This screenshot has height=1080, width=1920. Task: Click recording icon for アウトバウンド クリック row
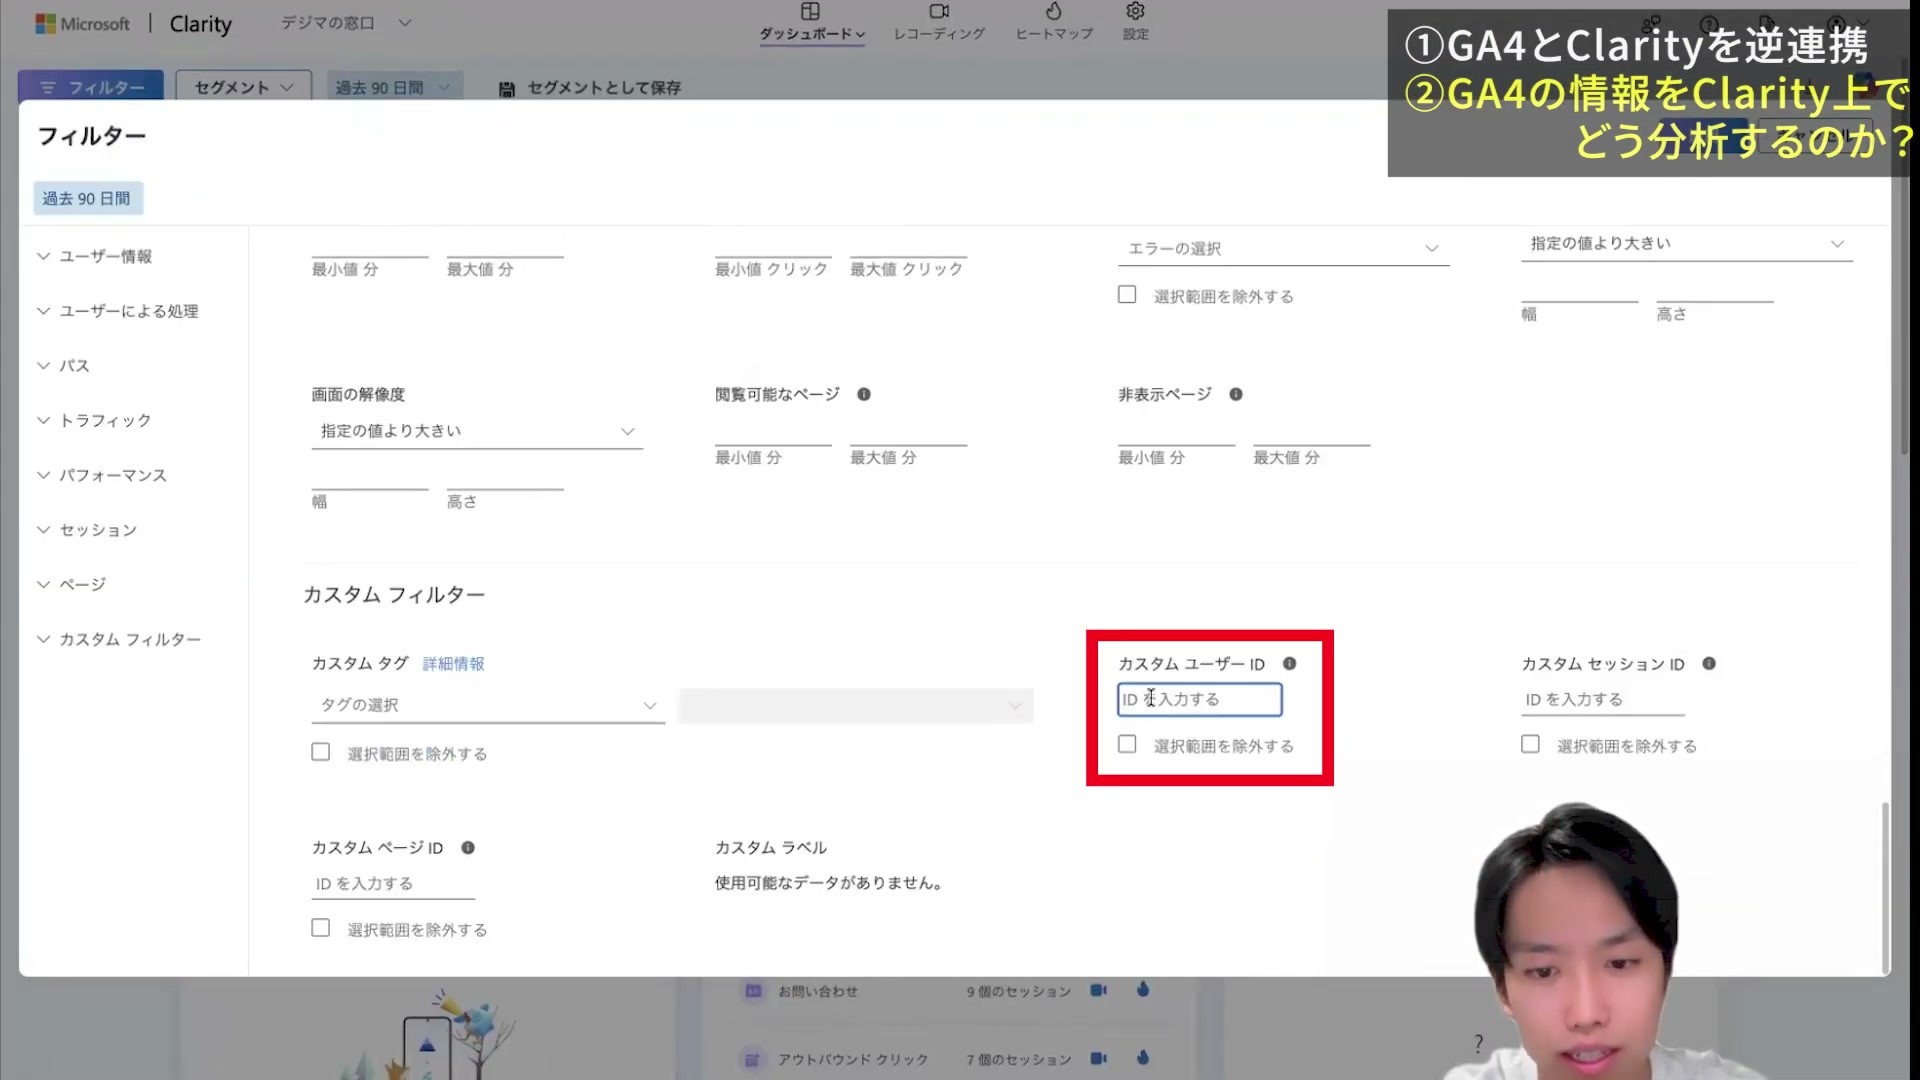click(x=1098, y=1058)
